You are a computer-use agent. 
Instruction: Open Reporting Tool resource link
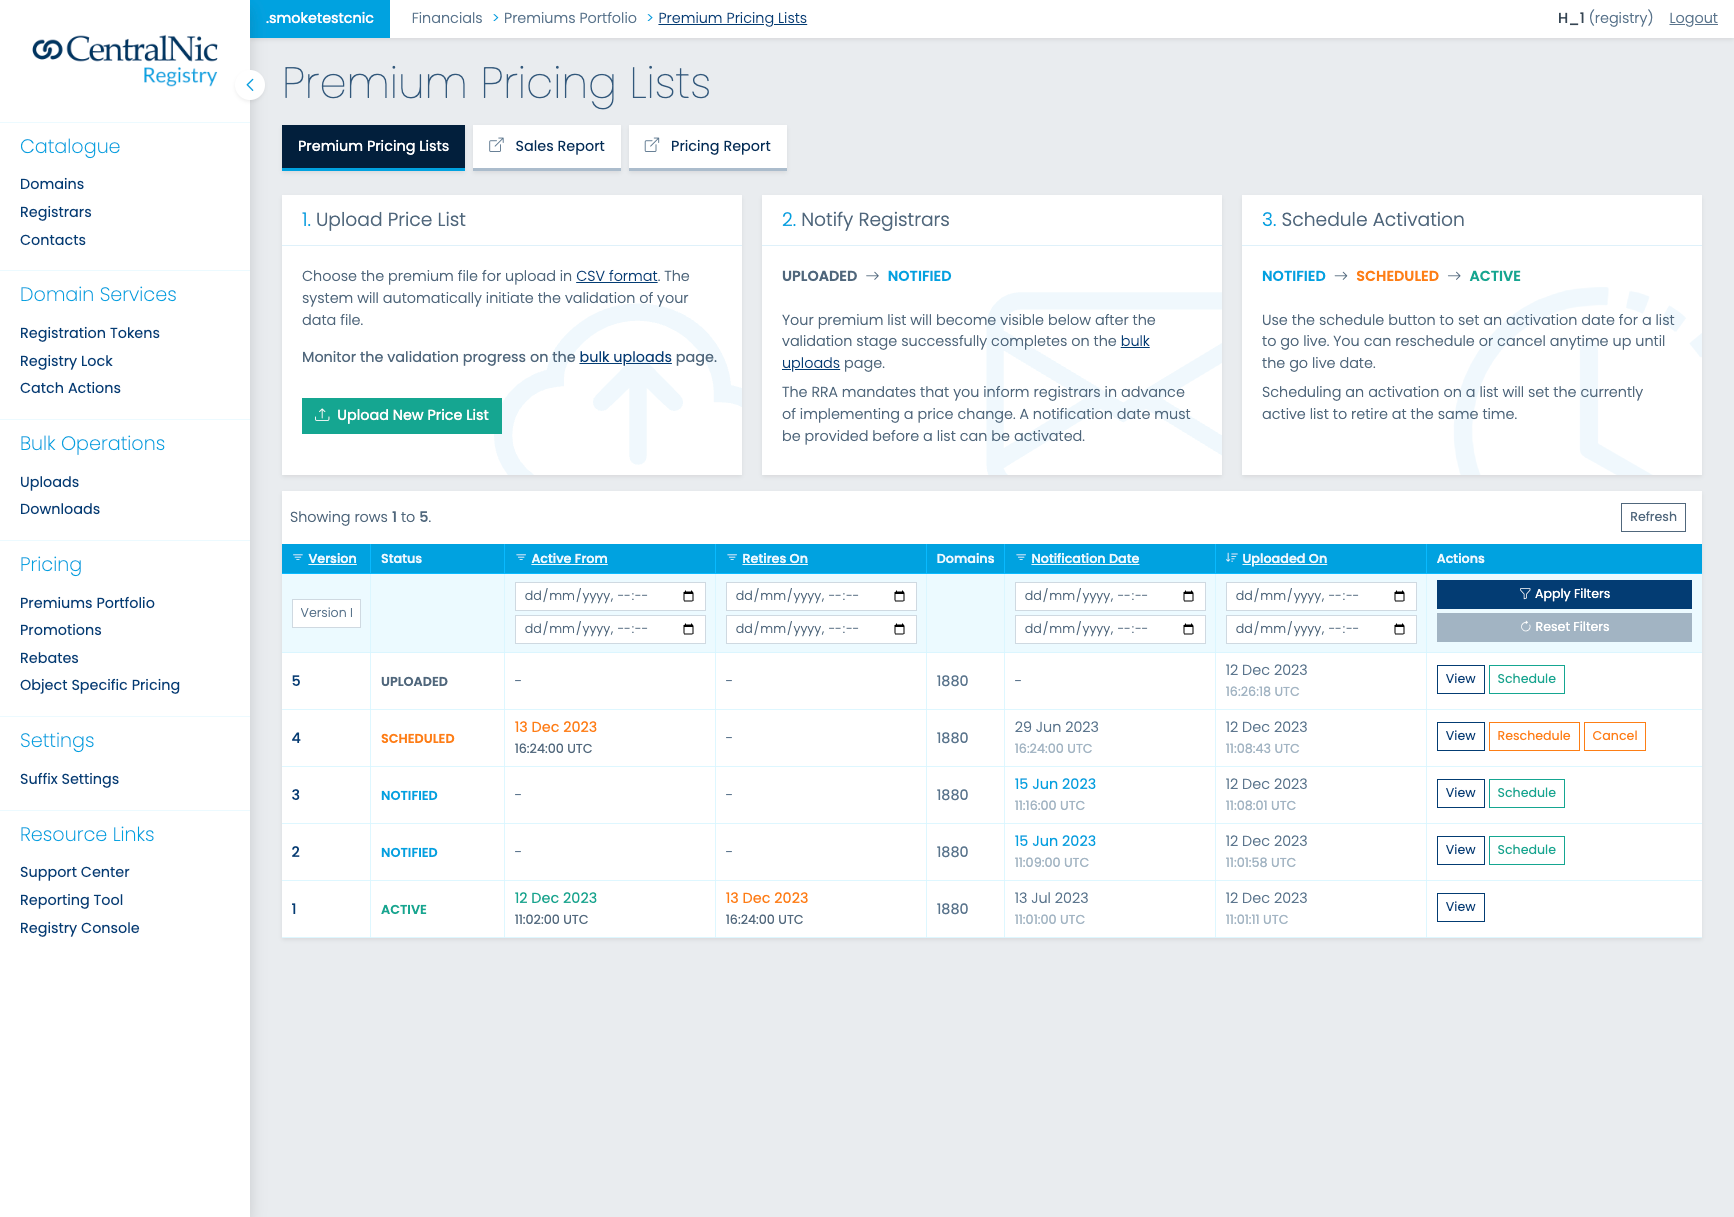72,900
